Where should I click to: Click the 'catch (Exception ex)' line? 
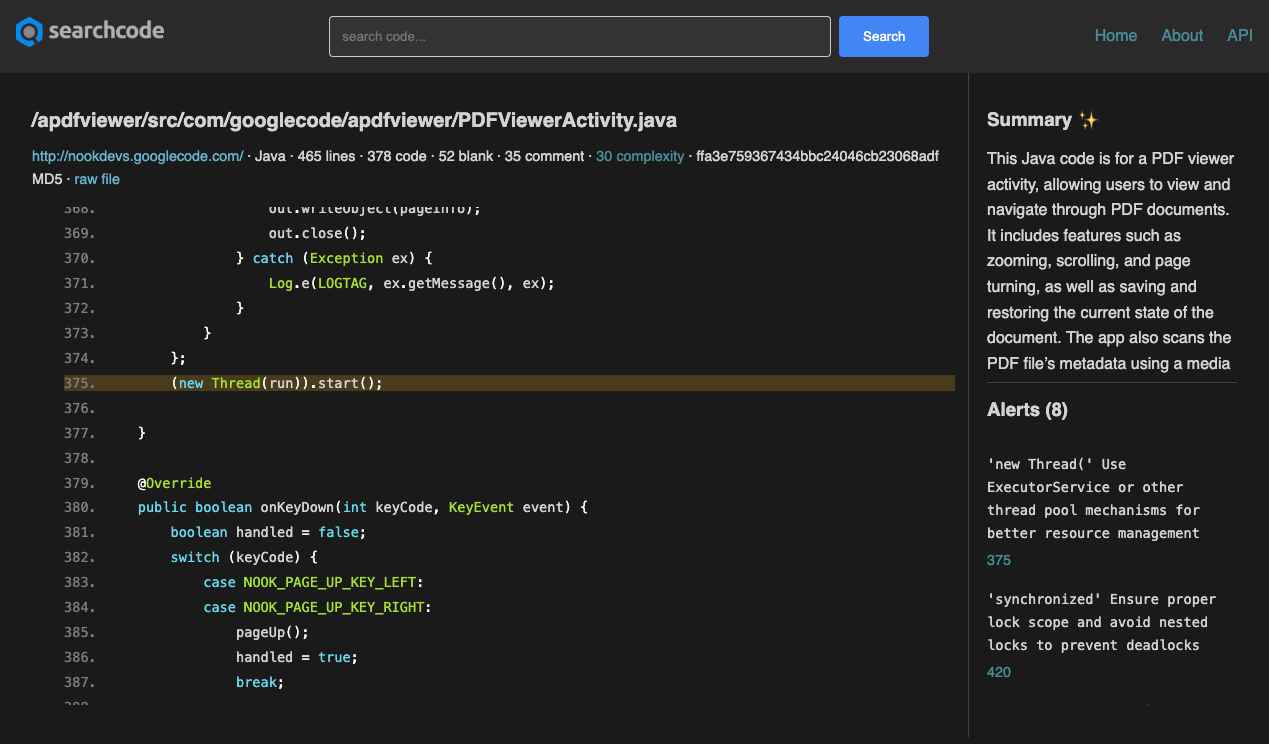pos(334,258)
